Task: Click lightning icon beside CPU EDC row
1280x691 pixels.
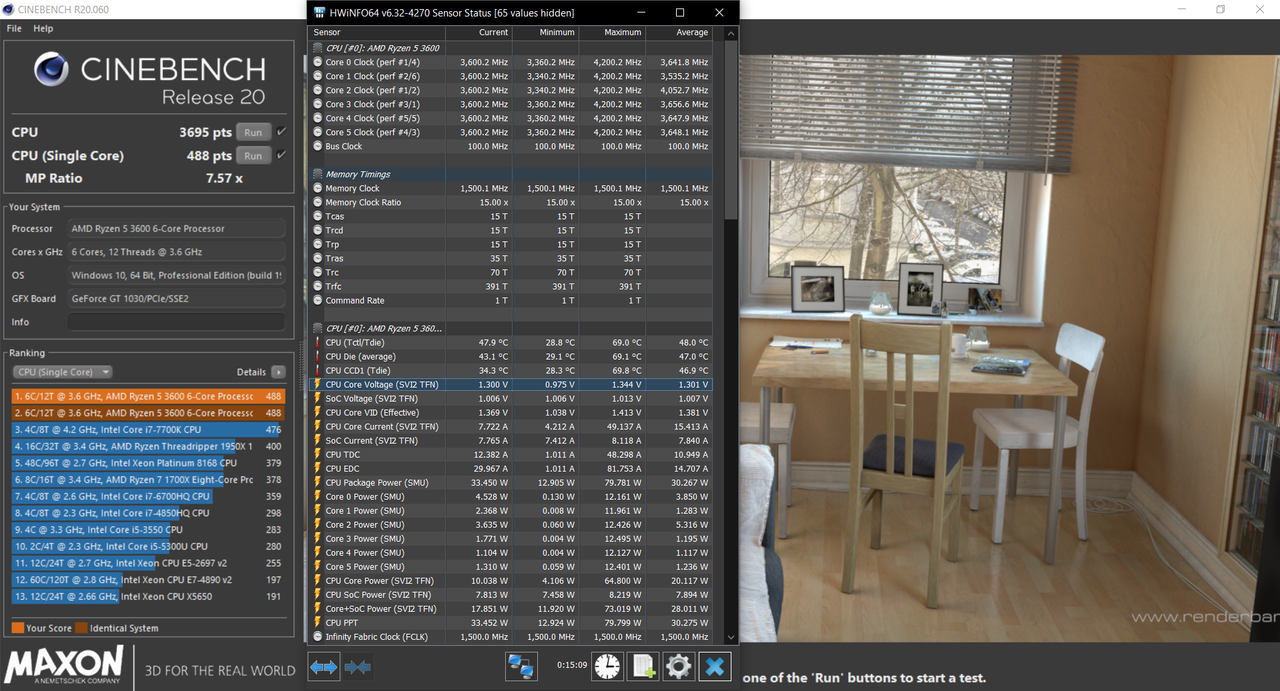Action: pos(317,468)
